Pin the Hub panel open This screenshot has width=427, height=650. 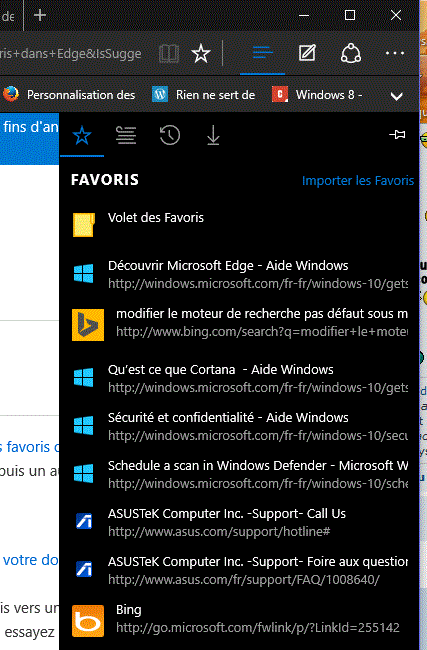click(x=397, y=134)
